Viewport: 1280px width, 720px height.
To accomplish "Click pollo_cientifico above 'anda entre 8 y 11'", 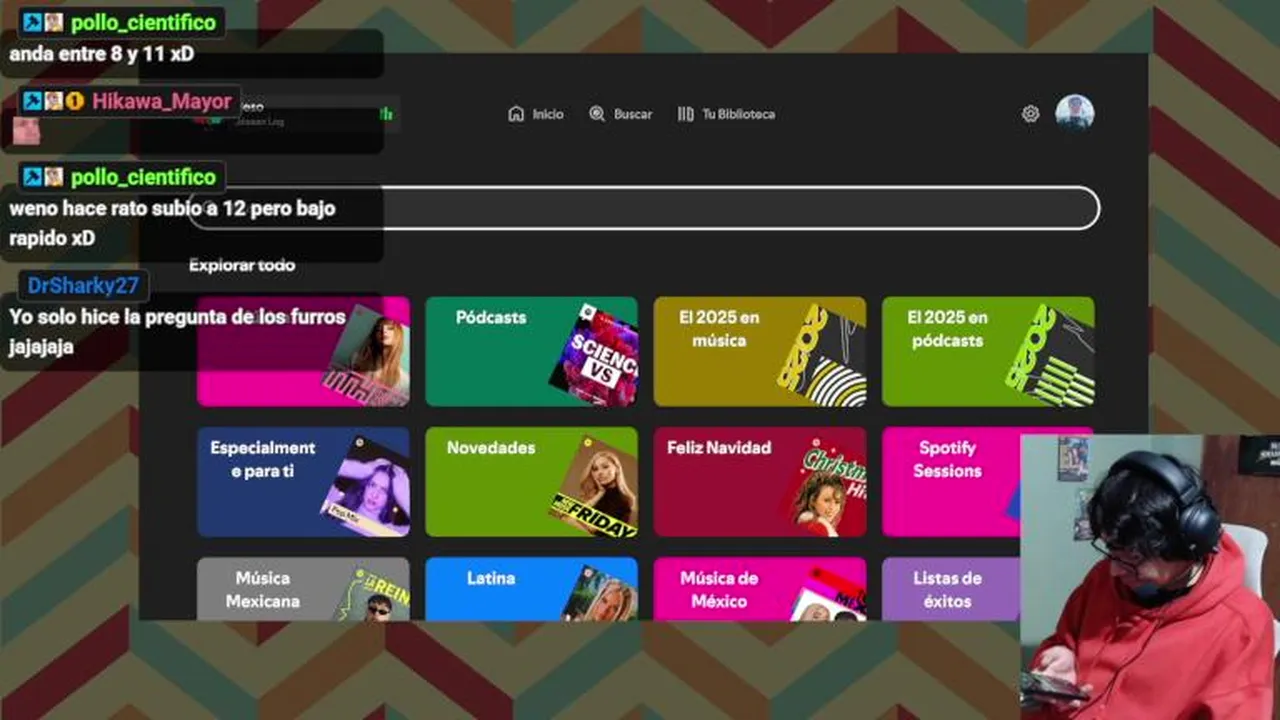I will [x=143, y=21].
